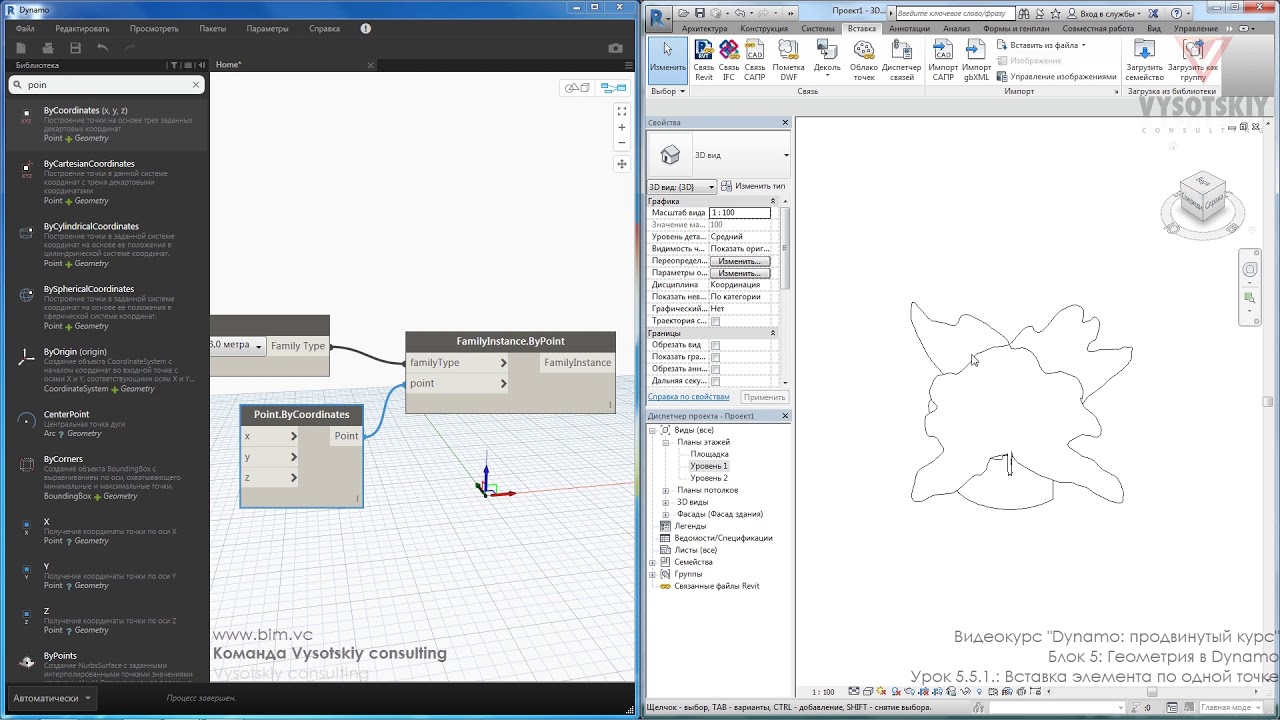Select Уровень 2 in project browser

(709, 478)
